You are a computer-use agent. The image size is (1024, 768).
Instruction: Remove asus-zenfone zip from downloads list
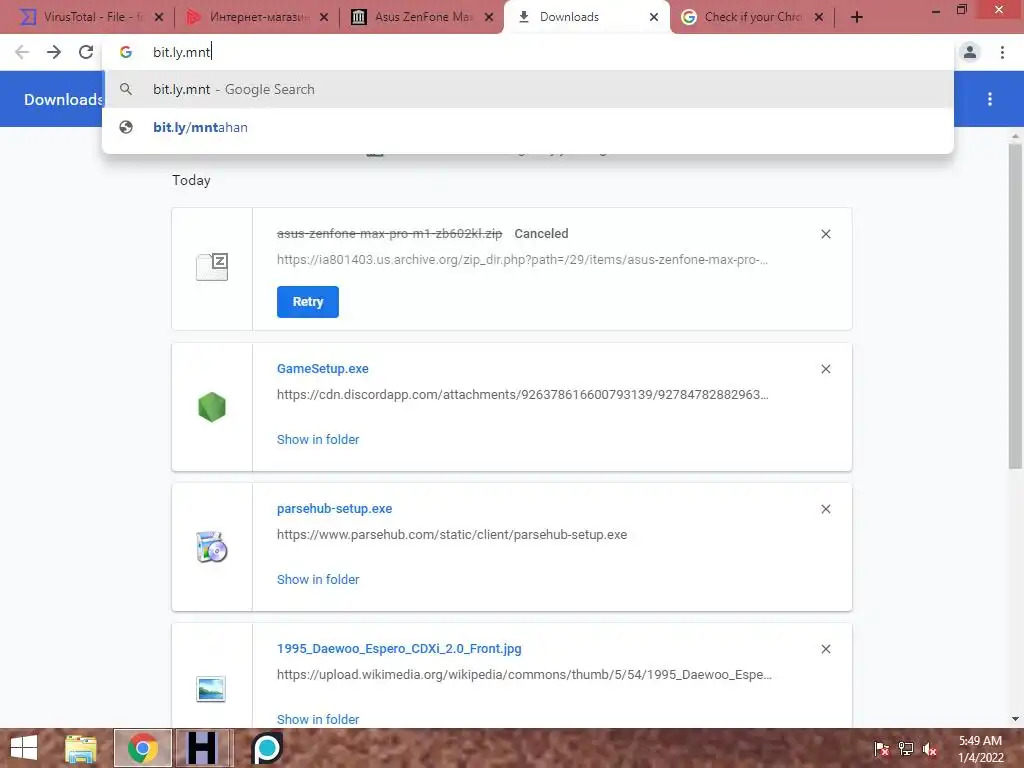tap(825, 234)
